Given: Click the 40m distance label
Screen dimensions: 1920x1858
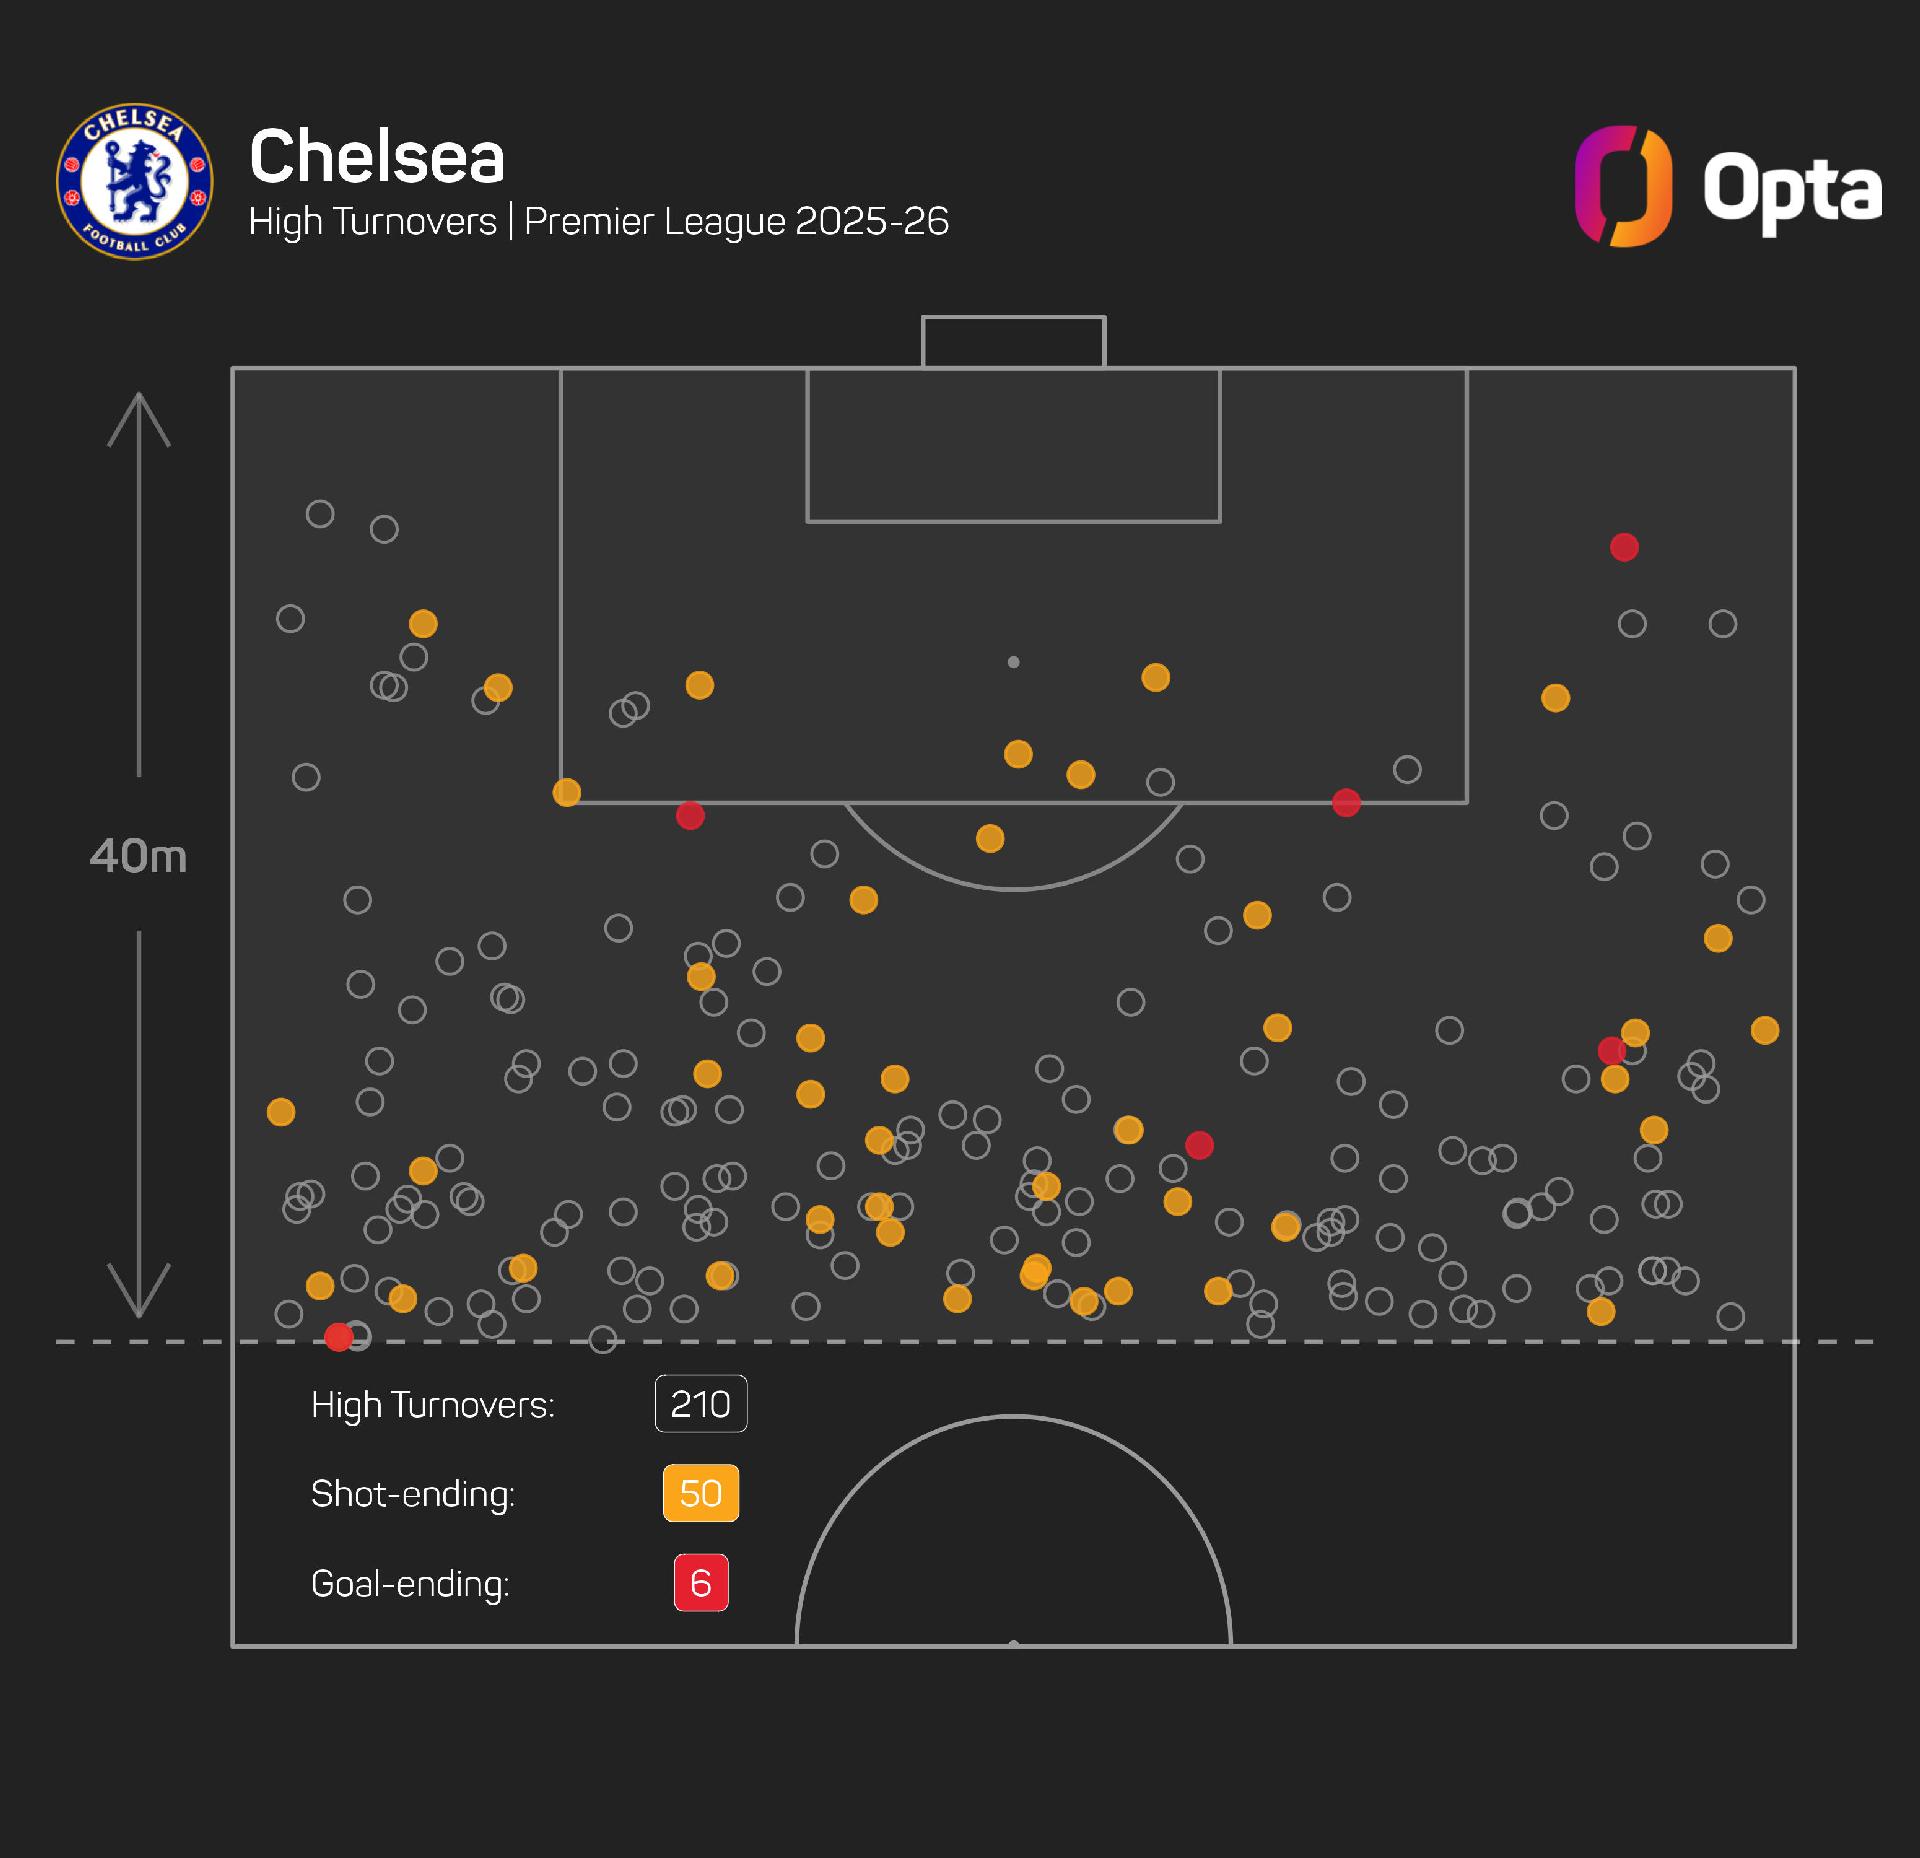Looking at the screenshot, I should click(138, 856).
